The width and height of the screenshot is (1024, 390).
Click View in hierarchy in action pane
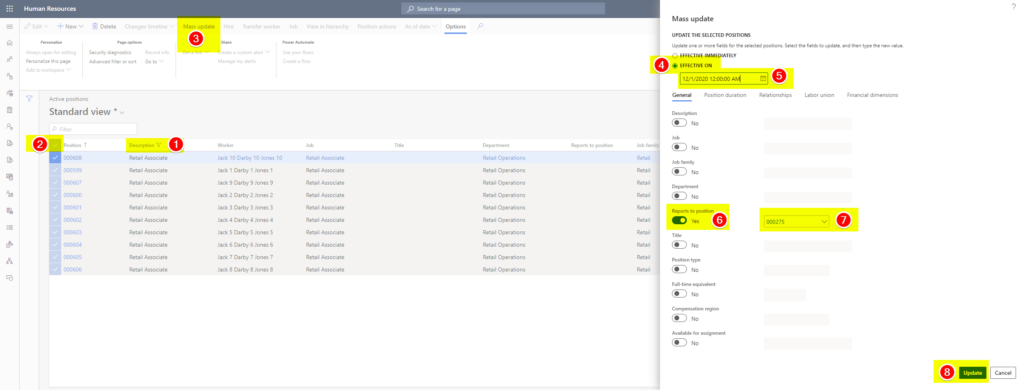click(x=328, y=26)
